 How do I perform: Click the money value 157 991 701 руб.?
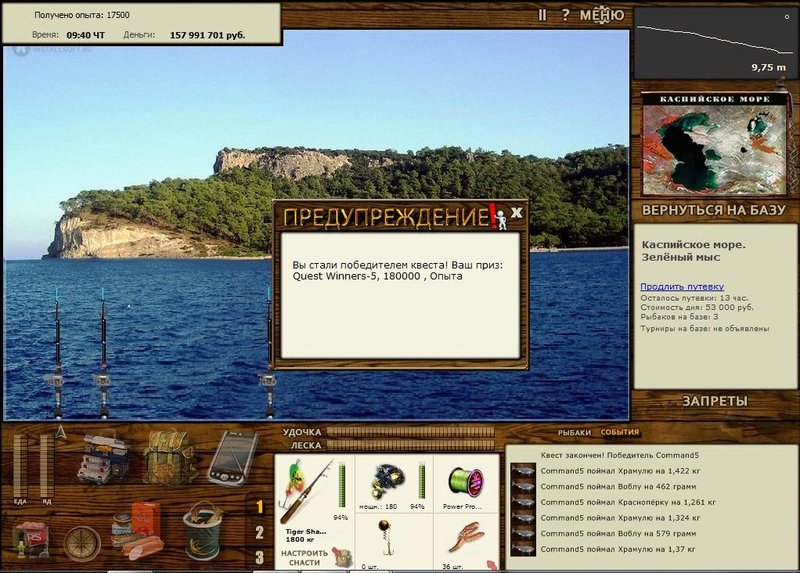tap(207, 35)
